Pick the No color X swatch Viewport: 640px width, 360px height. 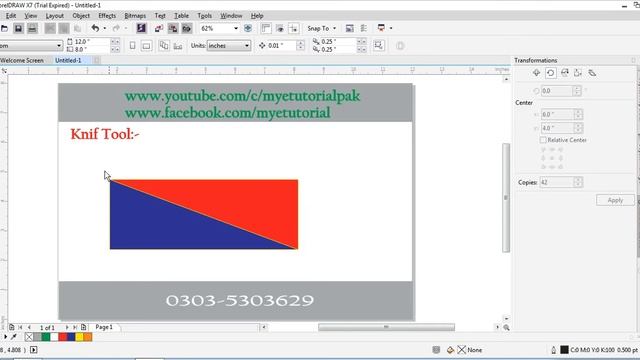click(x=29, y=337)
